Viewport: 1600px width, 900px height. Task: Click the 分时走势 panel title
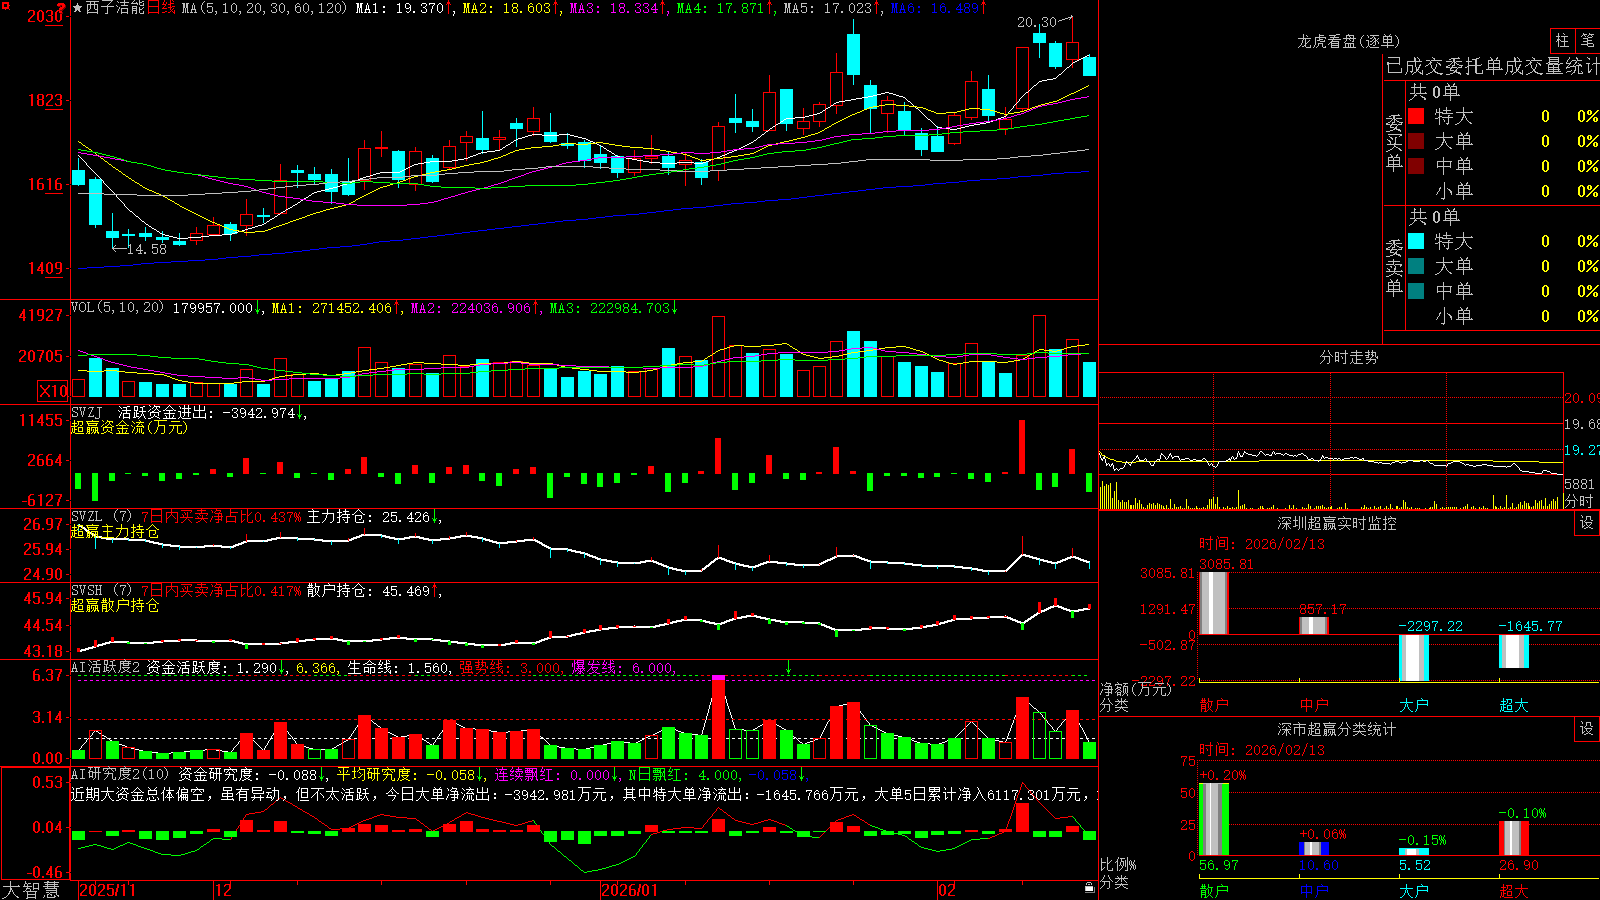(x=1348, y=357)
